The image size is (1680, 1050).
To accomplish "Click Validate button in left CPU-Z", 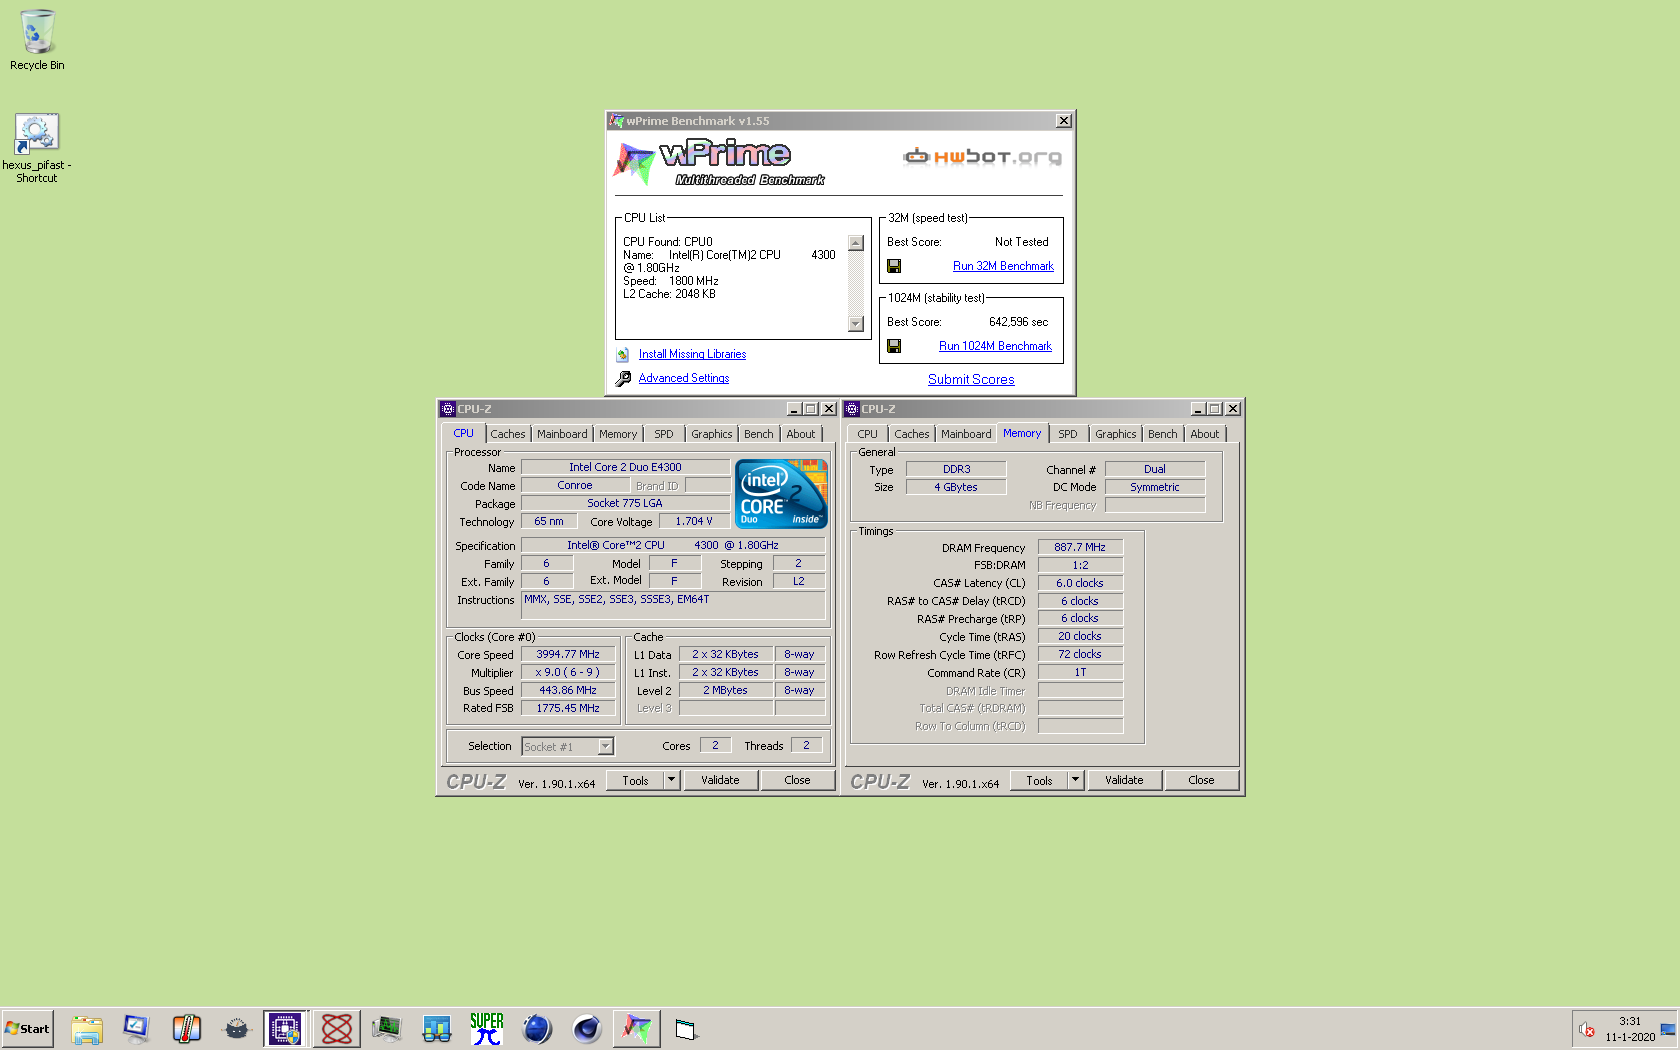I will point(721,780).
